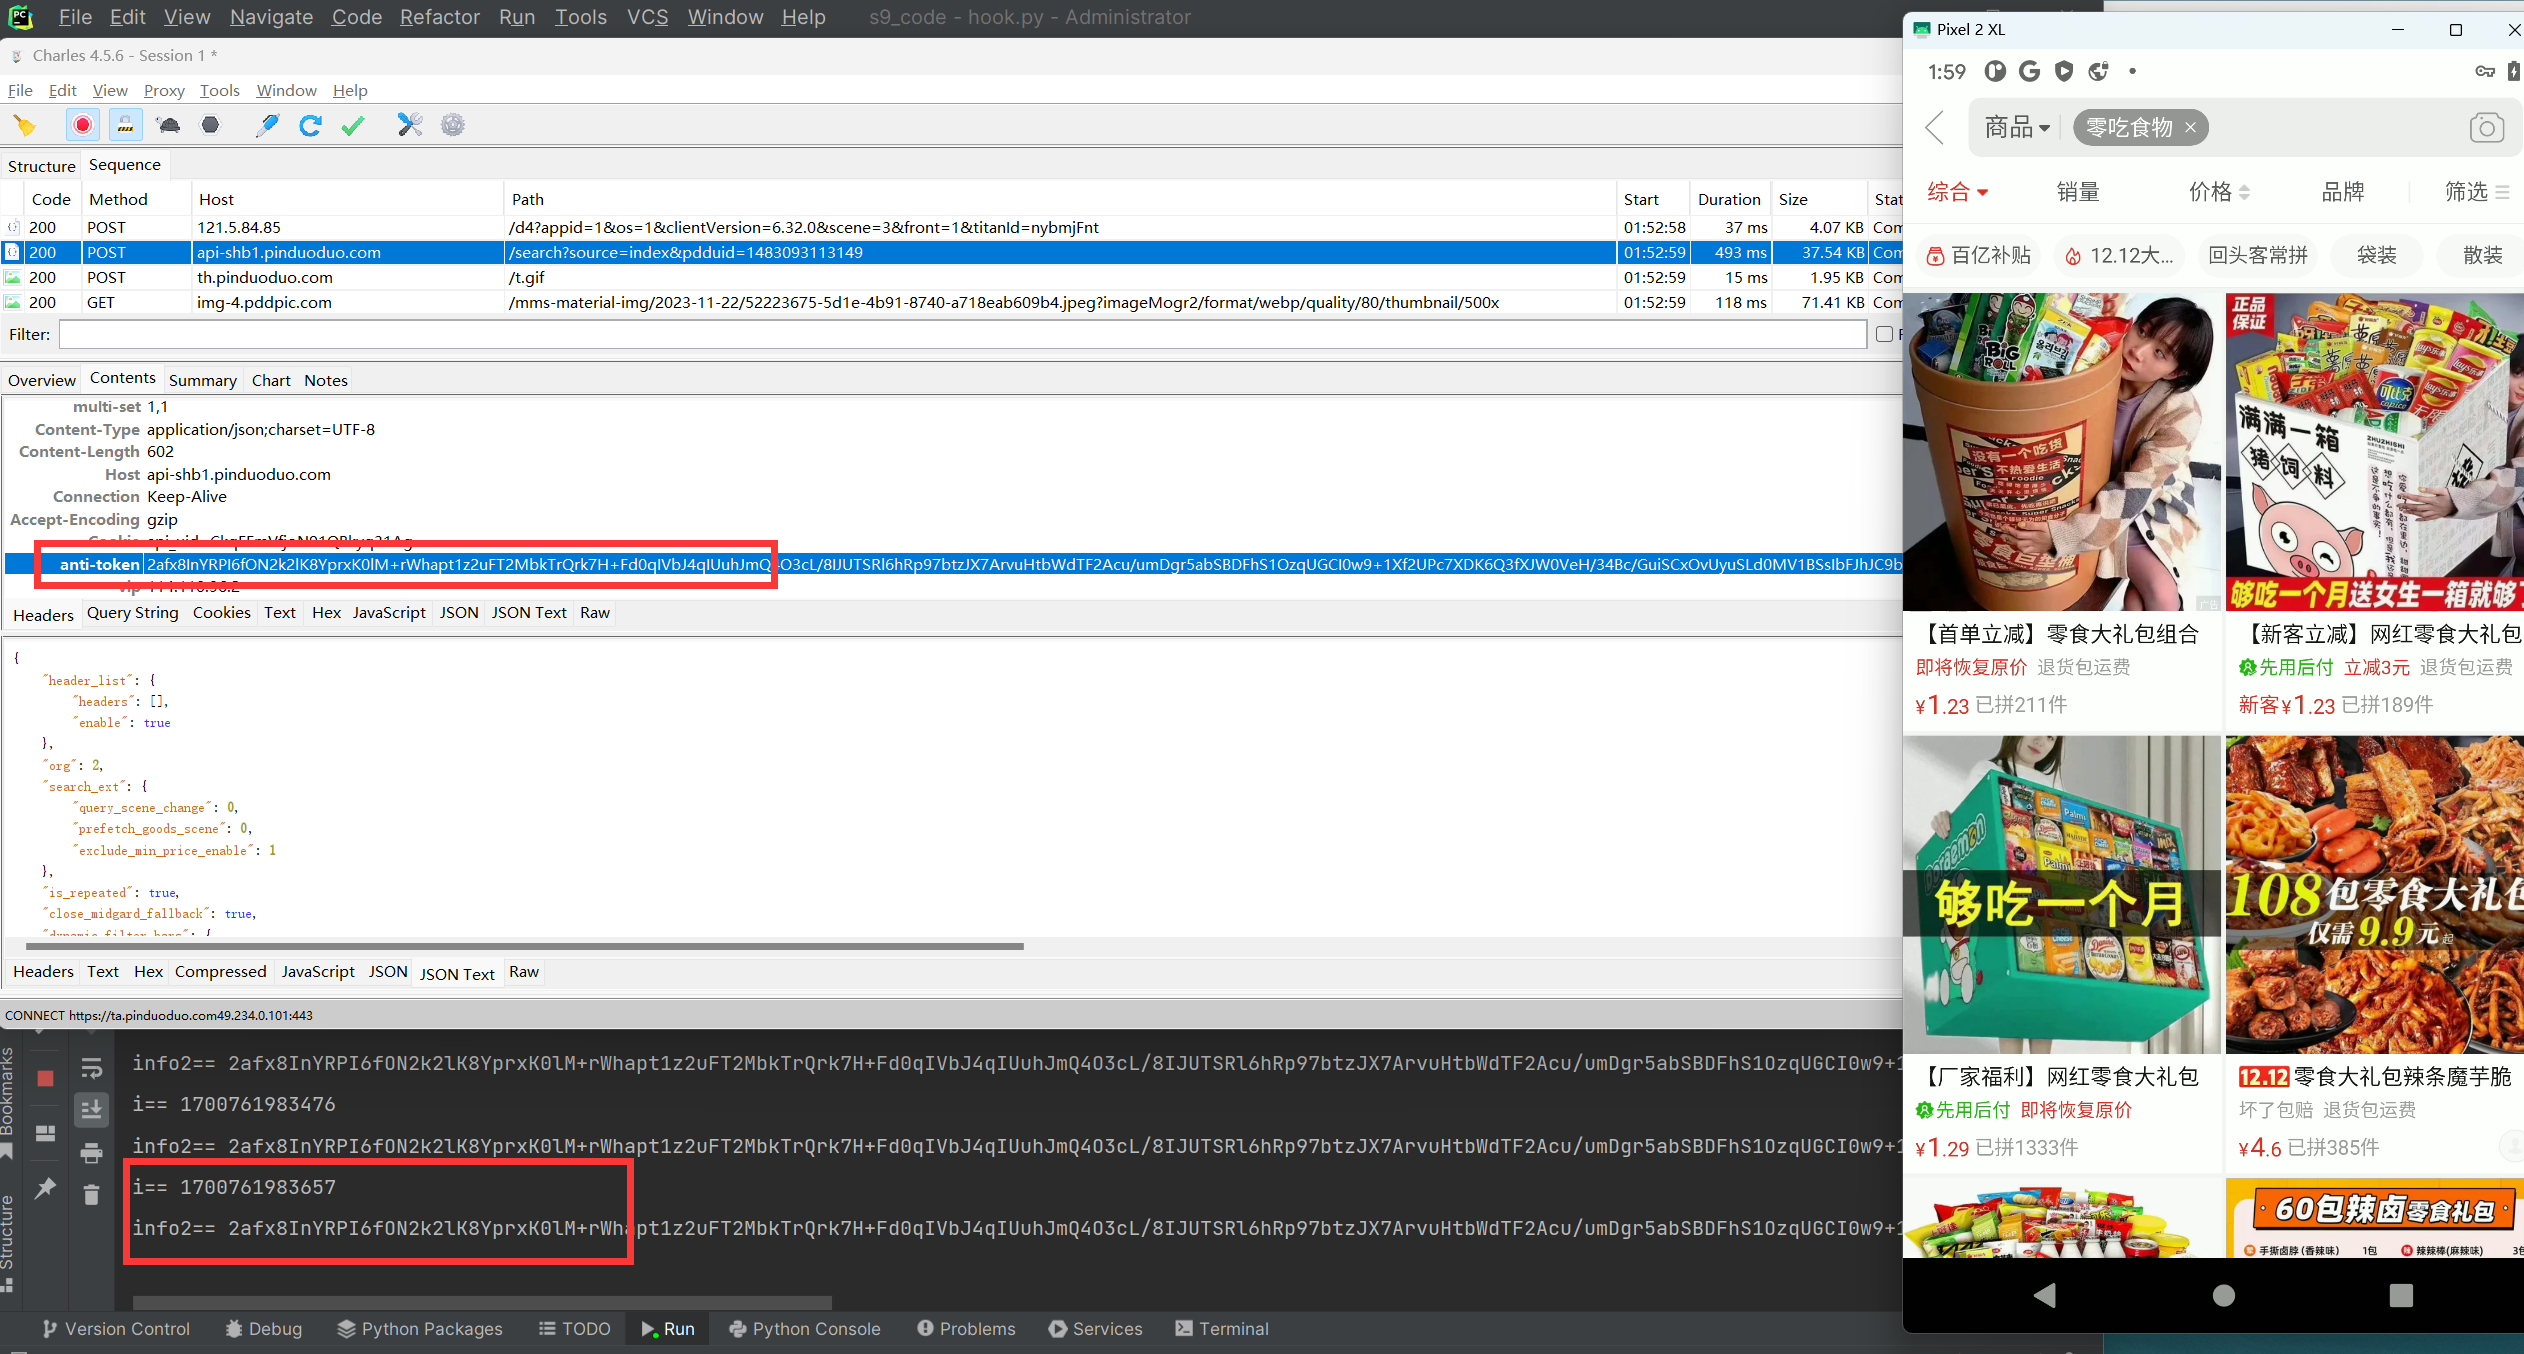Toggle SSL proxying in Charles toolbar
The height and width of the screenshot is (1354, 2524).
pos(125,125)
